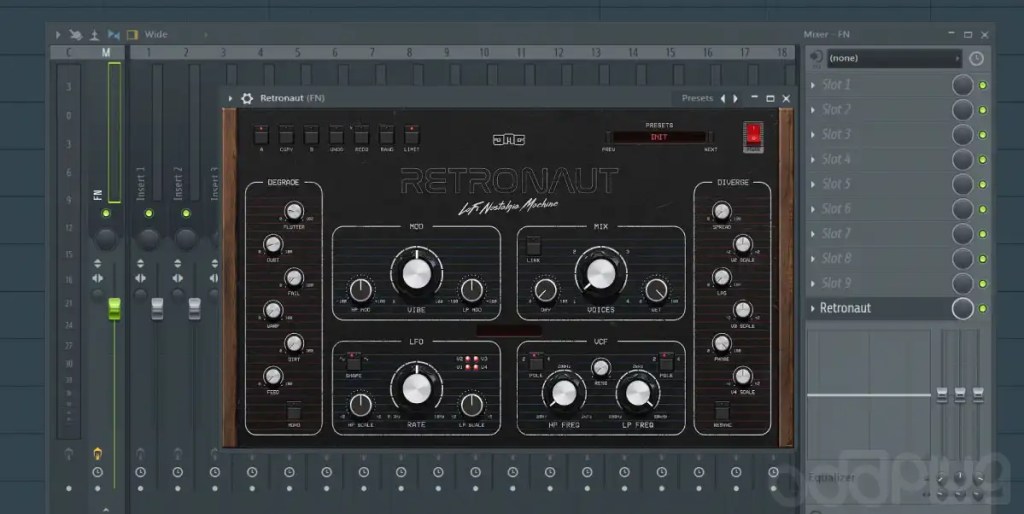Screen dimensions: 1024x514
Task: Click the FLUTTER knob
Action: (294, 211)
